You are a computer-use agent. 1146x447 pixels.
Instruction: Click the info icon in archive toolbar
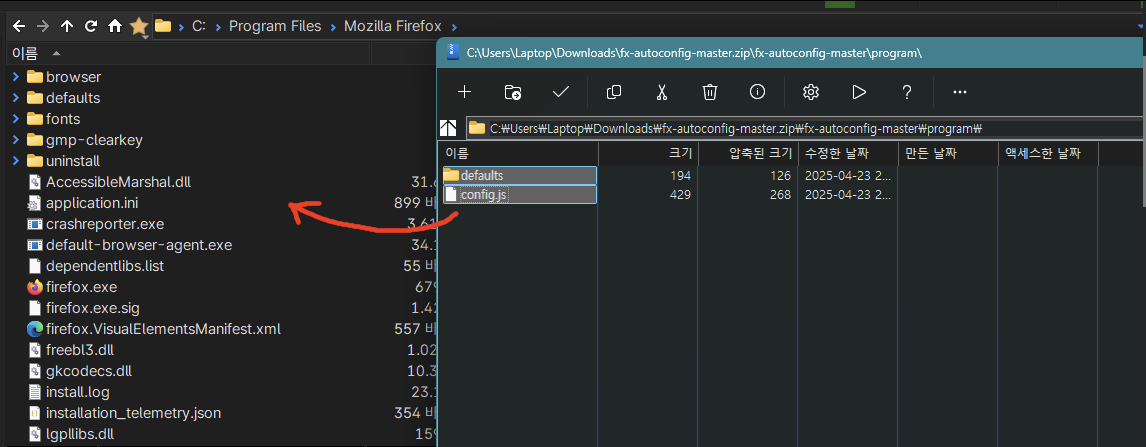pos(757,91)
